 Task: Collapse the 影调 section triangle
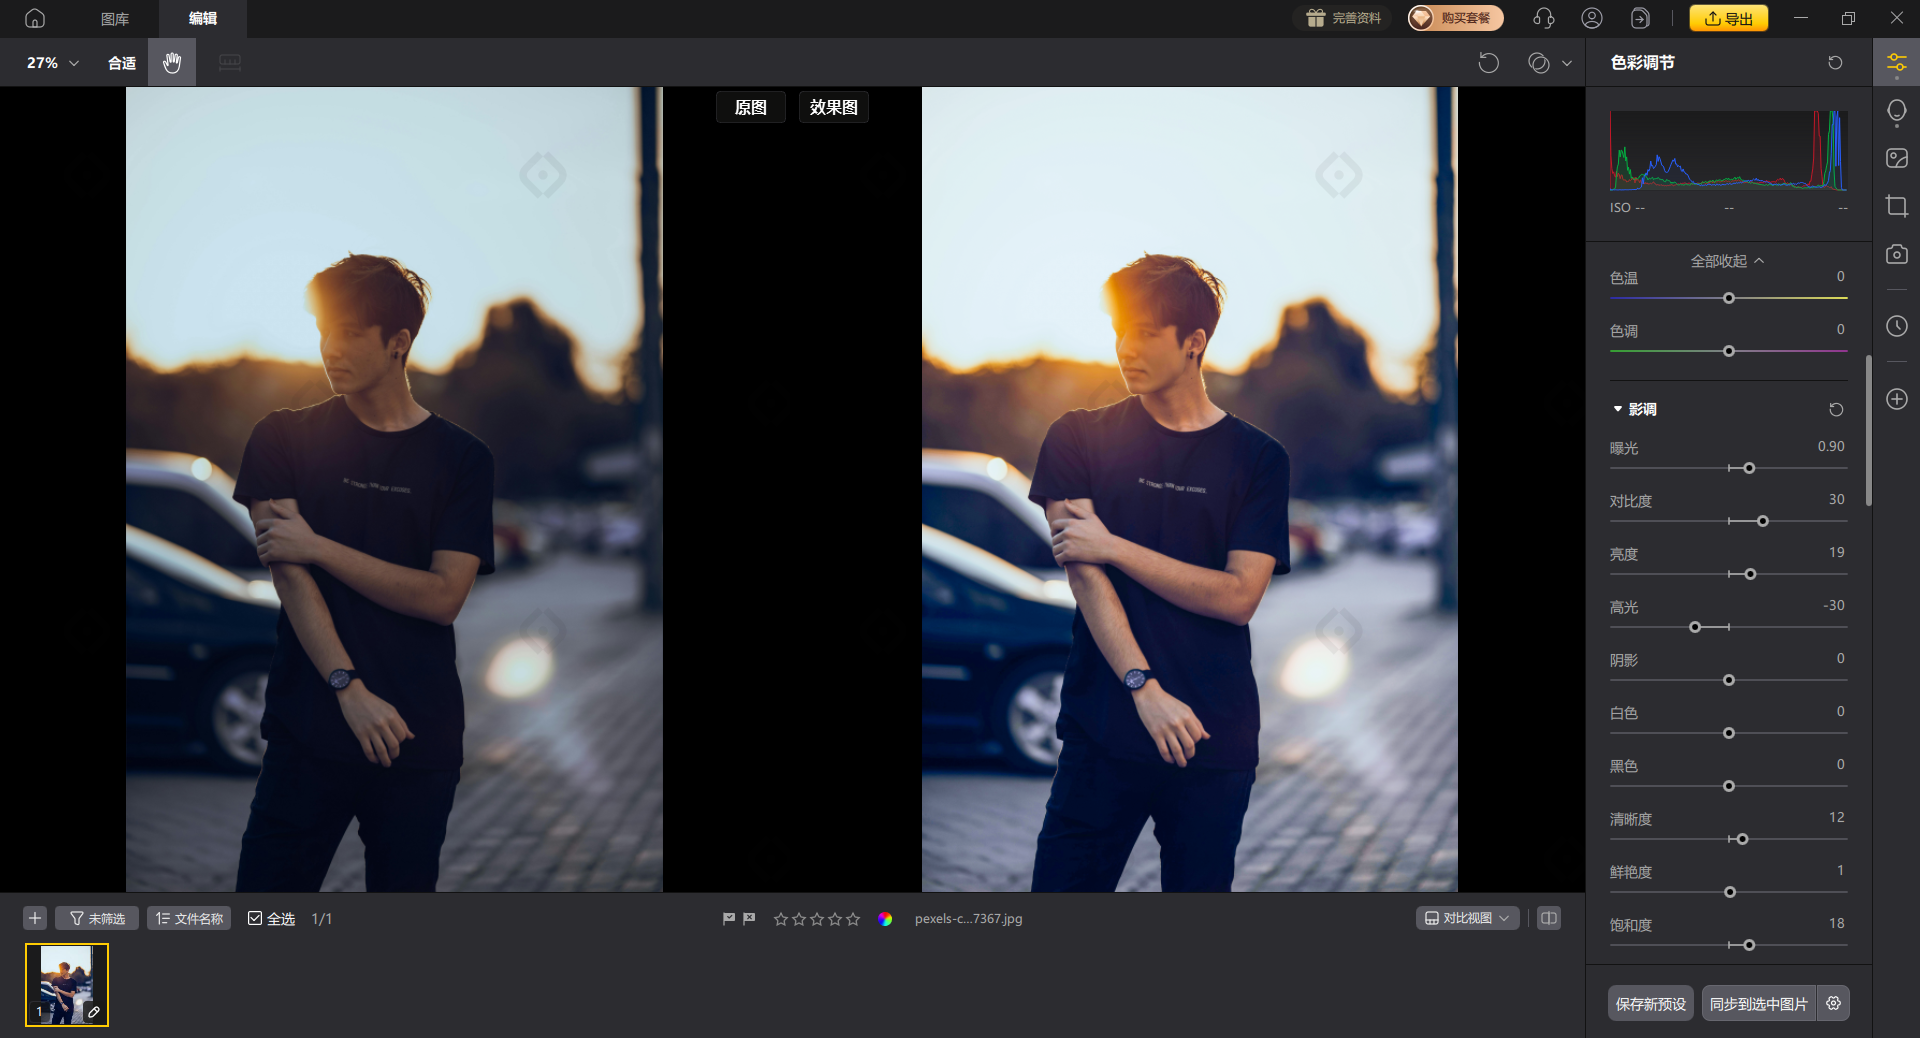pyautogui.click(x=1617, y=409)
